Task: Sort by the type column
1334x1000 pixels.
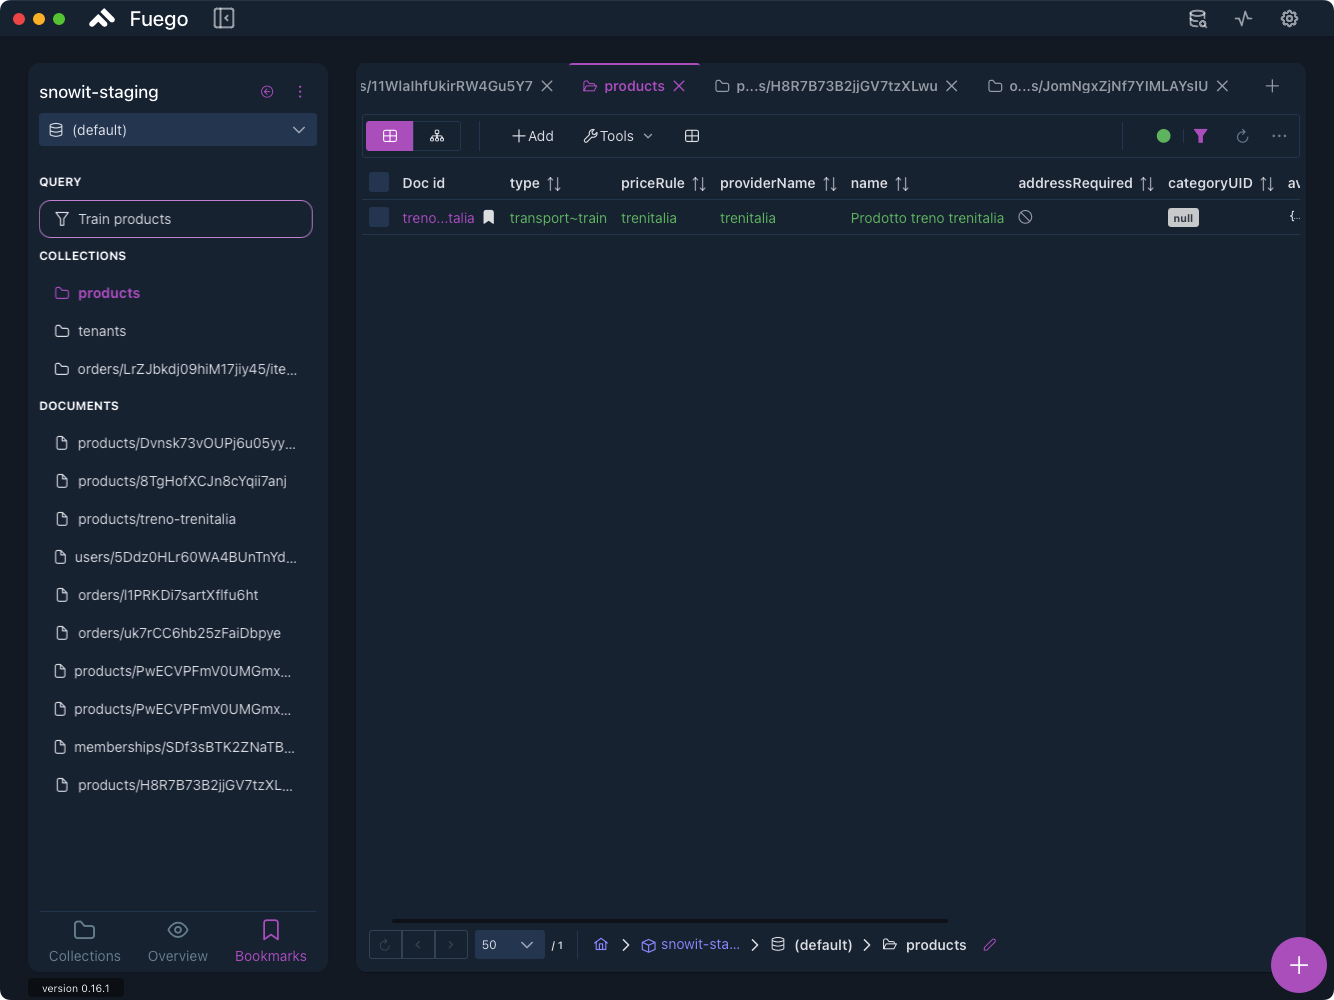Action: tap(554, 183)
